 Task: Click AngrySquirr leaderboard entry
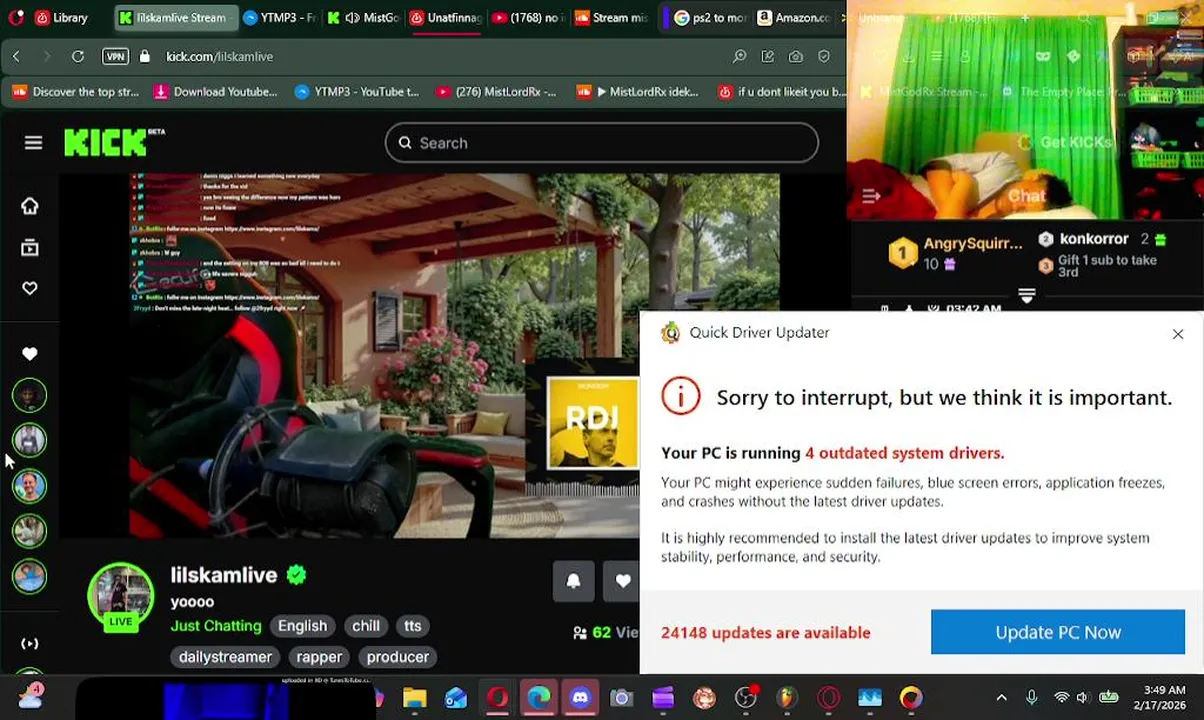click(955, 253)
